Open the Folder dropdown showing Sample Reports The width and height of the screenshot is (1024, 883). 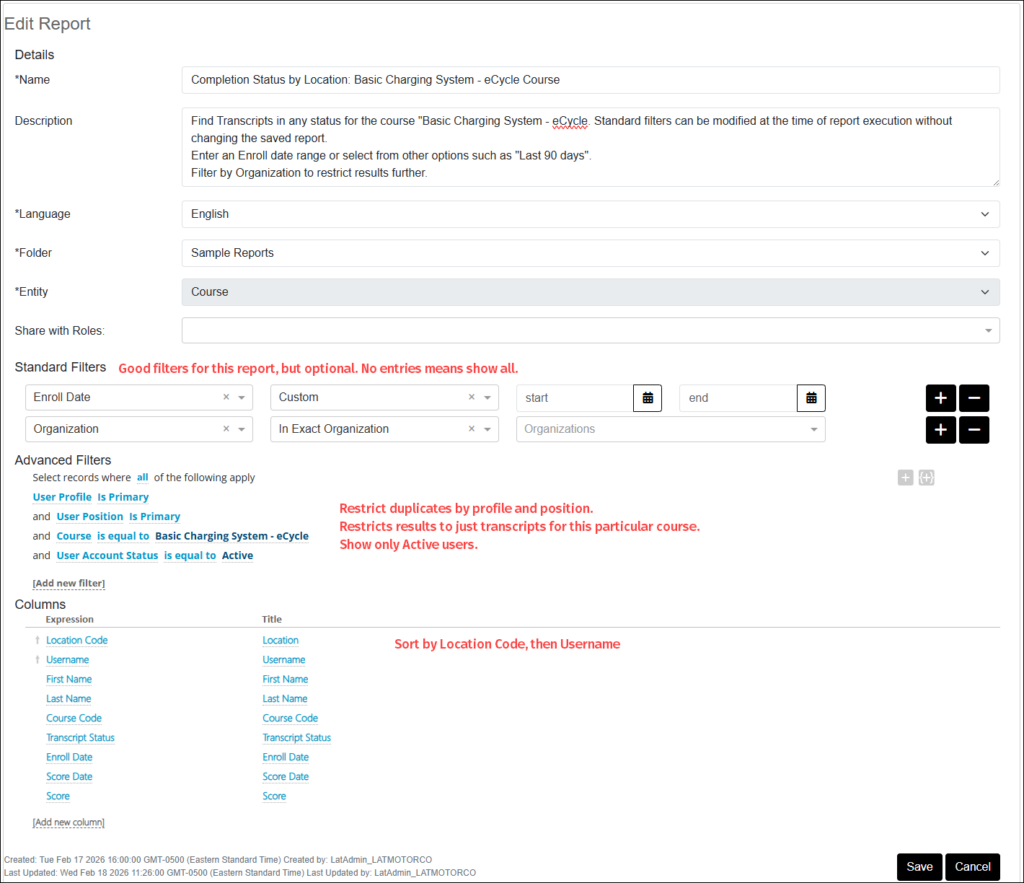click(590, 253)
